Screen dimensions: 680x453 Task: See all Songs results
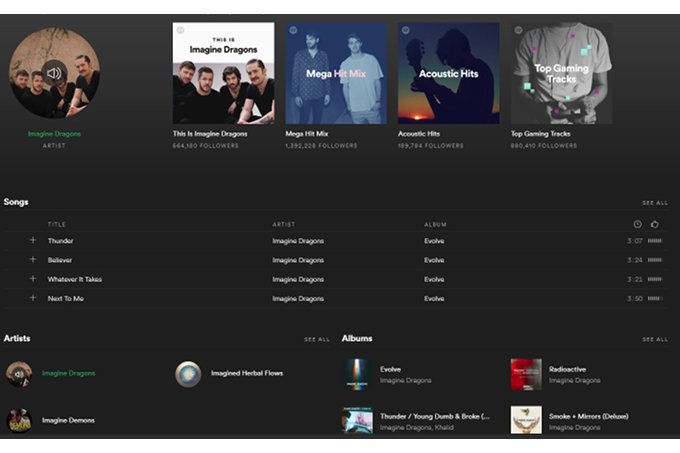coord(655,203)
